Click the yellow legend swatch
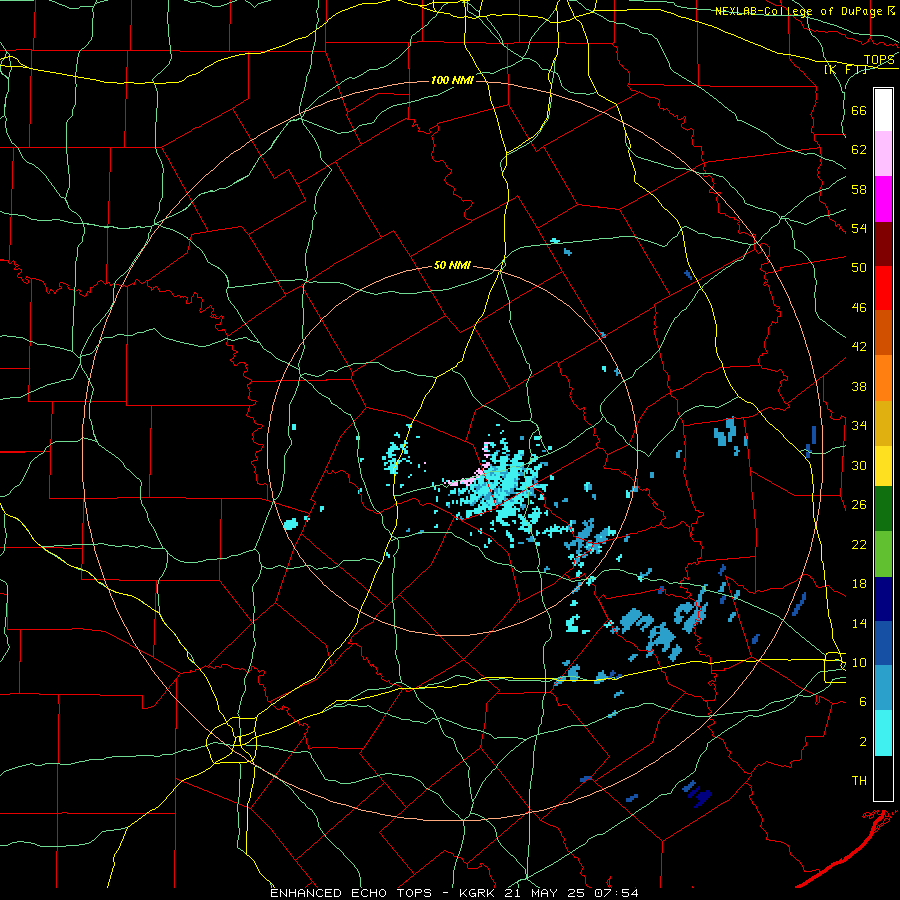Image resolution: width=900 pixels, height=900 pixels. coord(883,466)
